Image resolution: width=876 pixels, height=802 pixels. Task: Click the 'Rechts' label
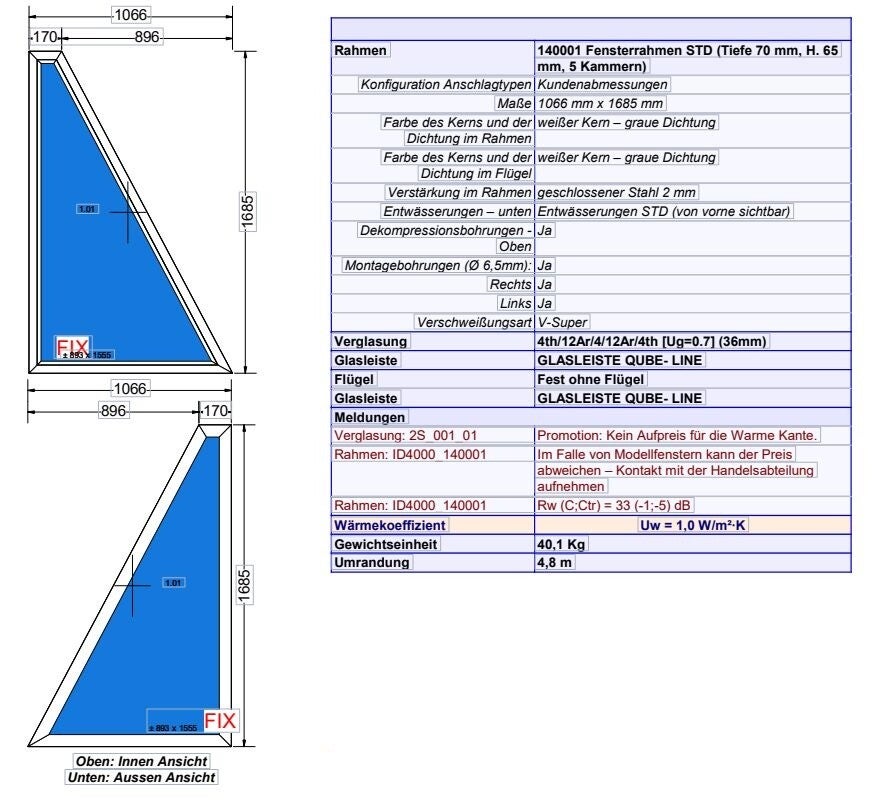coord(511,284)
